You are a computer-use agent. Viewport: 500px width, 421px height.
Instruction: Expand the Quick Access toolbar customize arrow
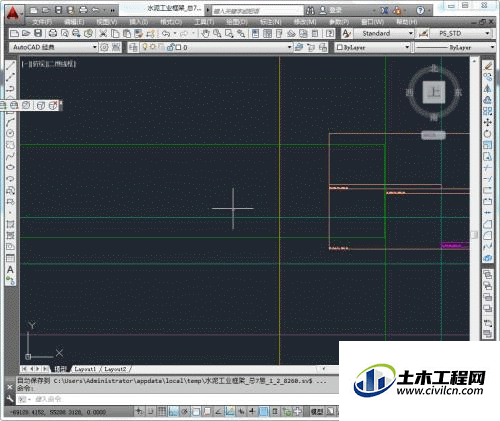pyautogui.click(x=113, y=10)
